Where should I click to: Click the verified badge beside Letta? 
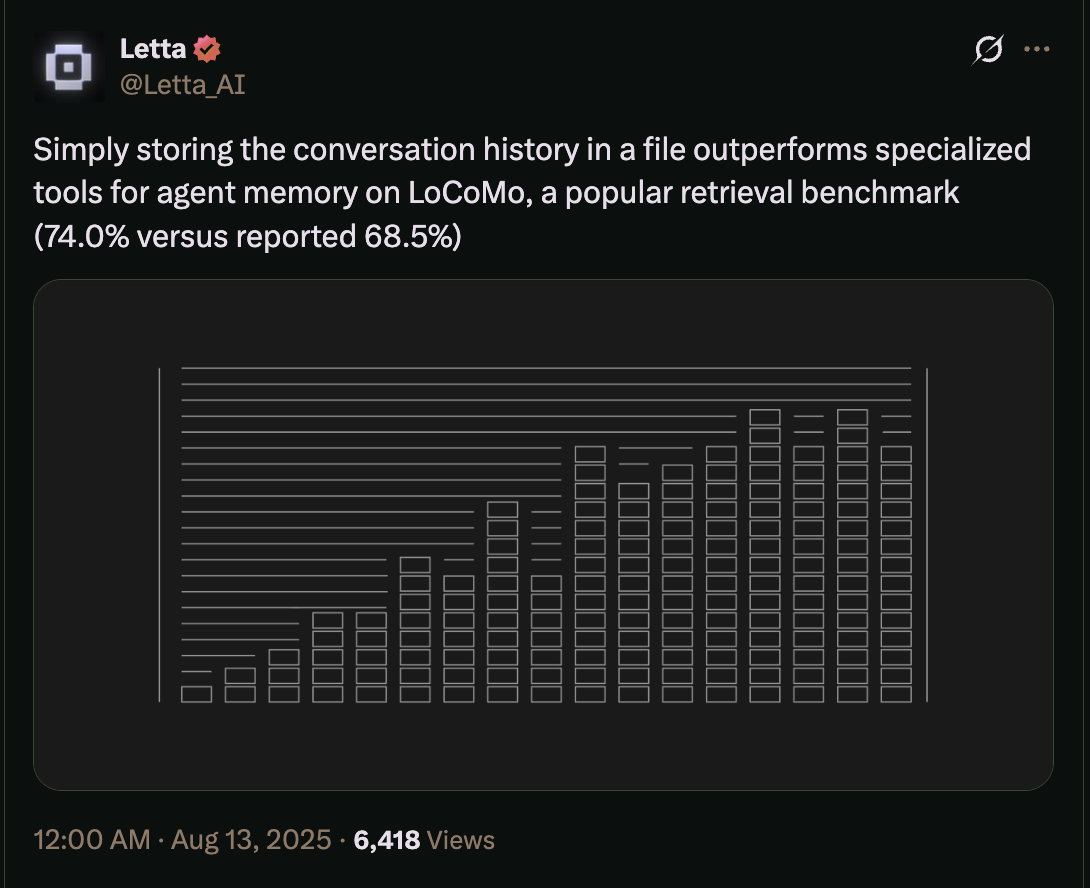pos(206,49)
